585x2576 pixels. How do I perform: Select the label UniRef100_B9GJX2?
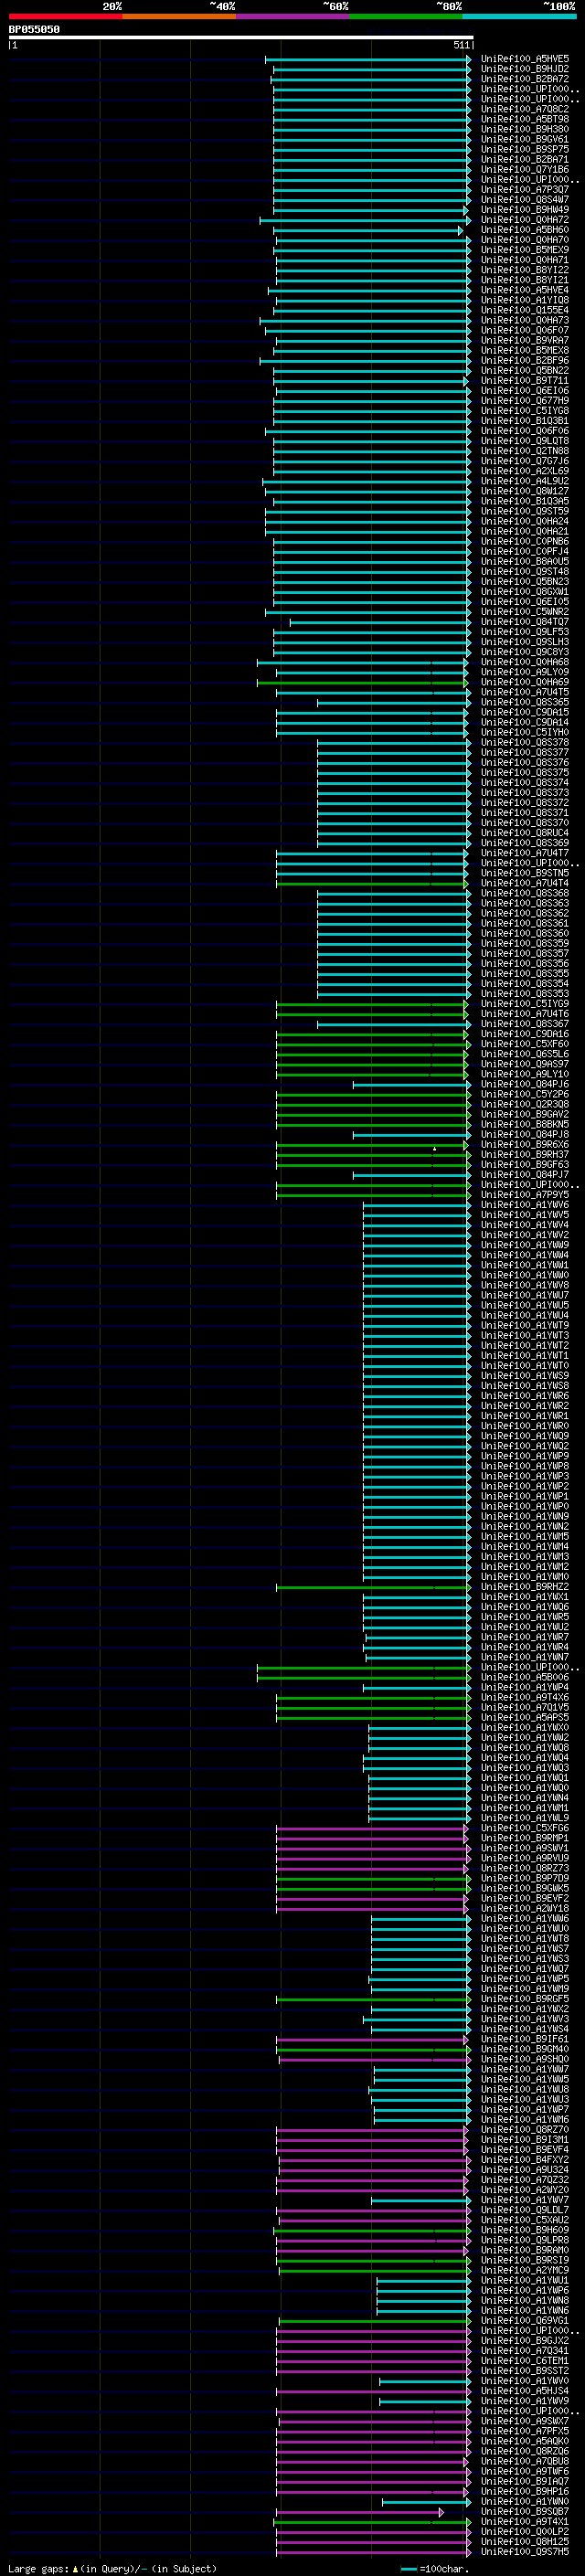(x=524, y=2340)
